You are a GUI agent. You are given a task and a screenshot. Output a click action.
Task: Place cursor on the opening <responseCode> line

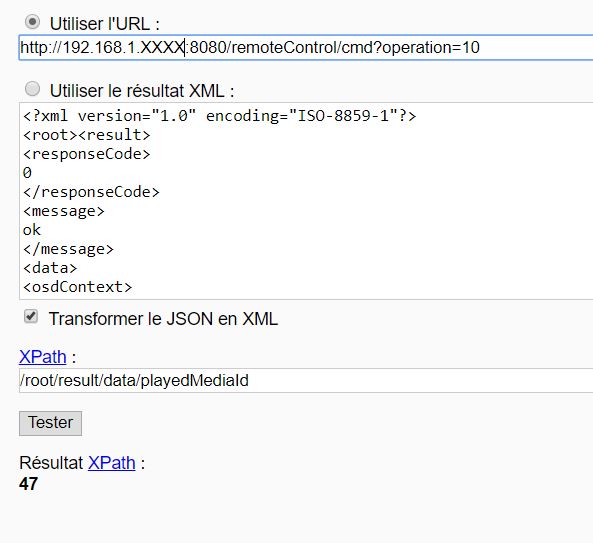(x=87, y=154)
